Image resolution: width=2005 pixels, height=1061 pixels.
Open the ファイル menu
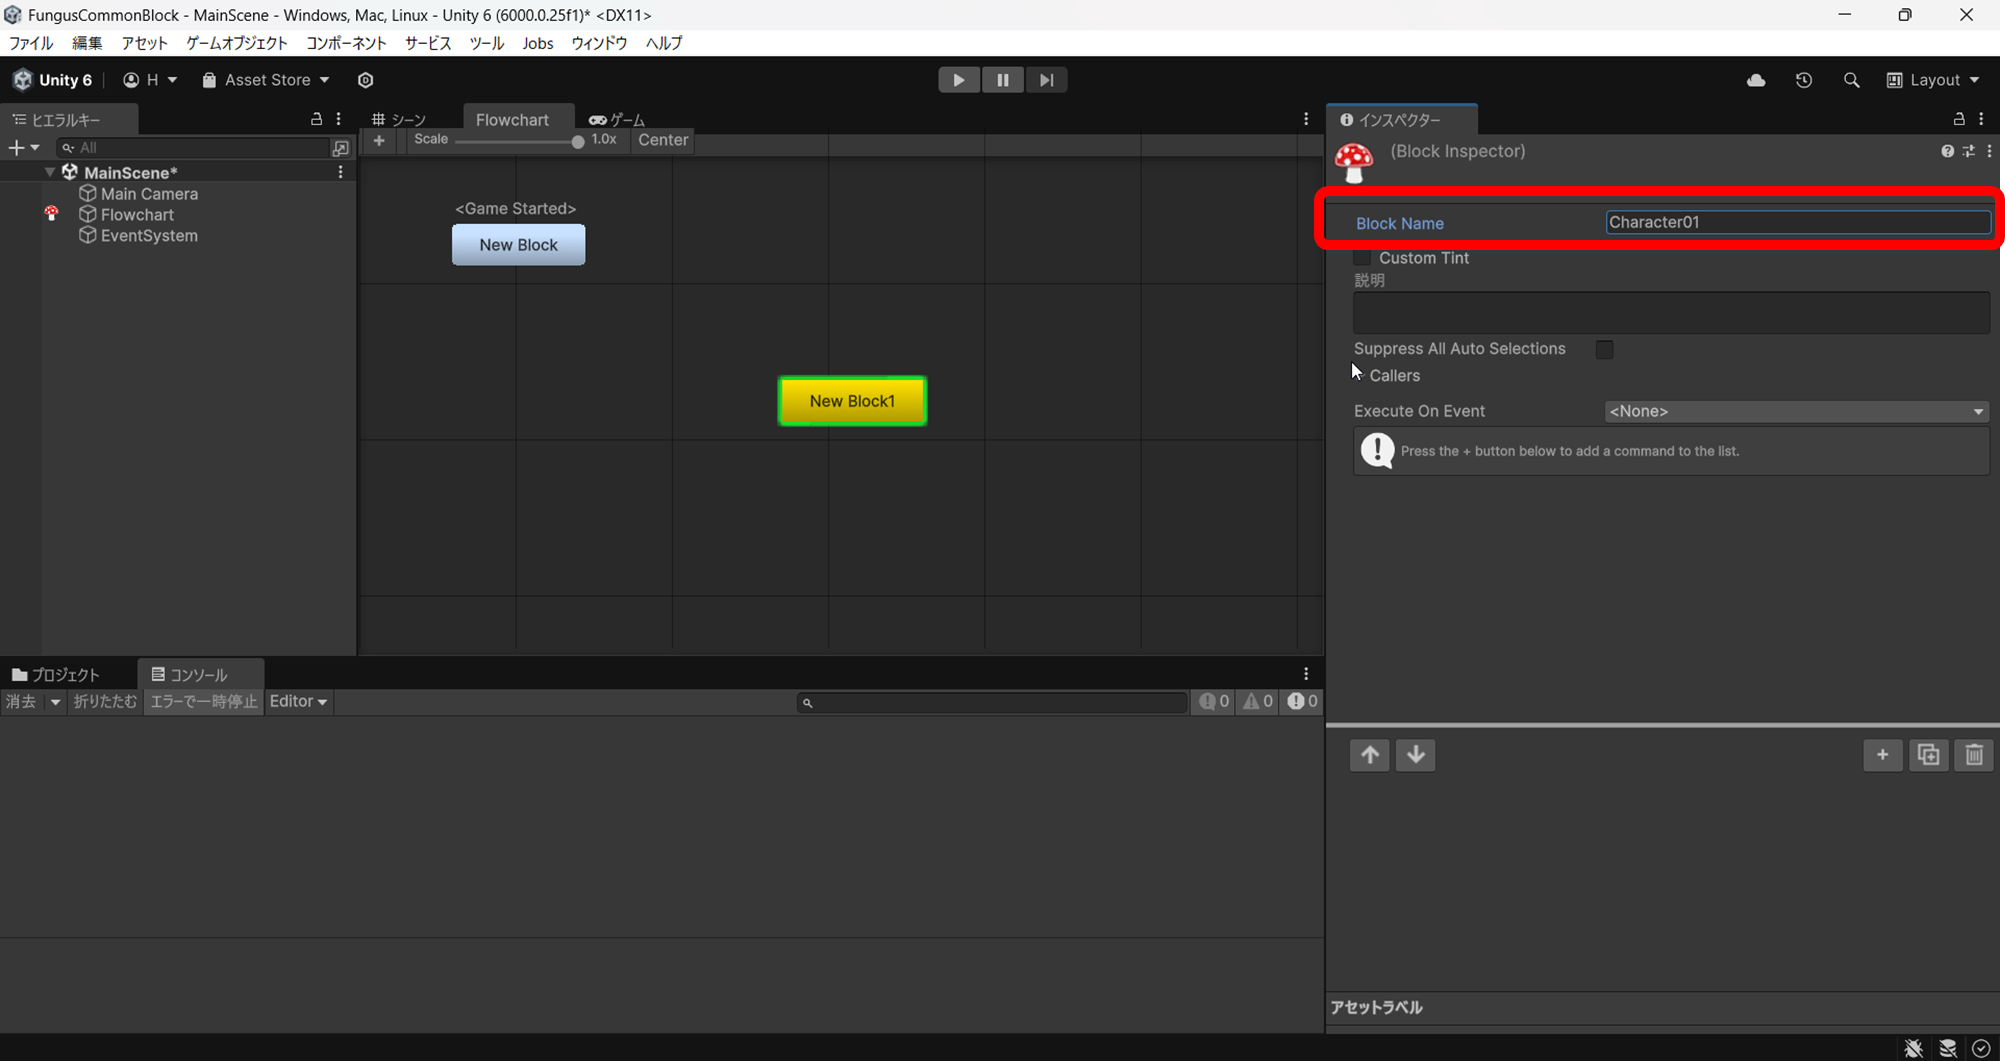pyautogui.click(x=29, y=43)
